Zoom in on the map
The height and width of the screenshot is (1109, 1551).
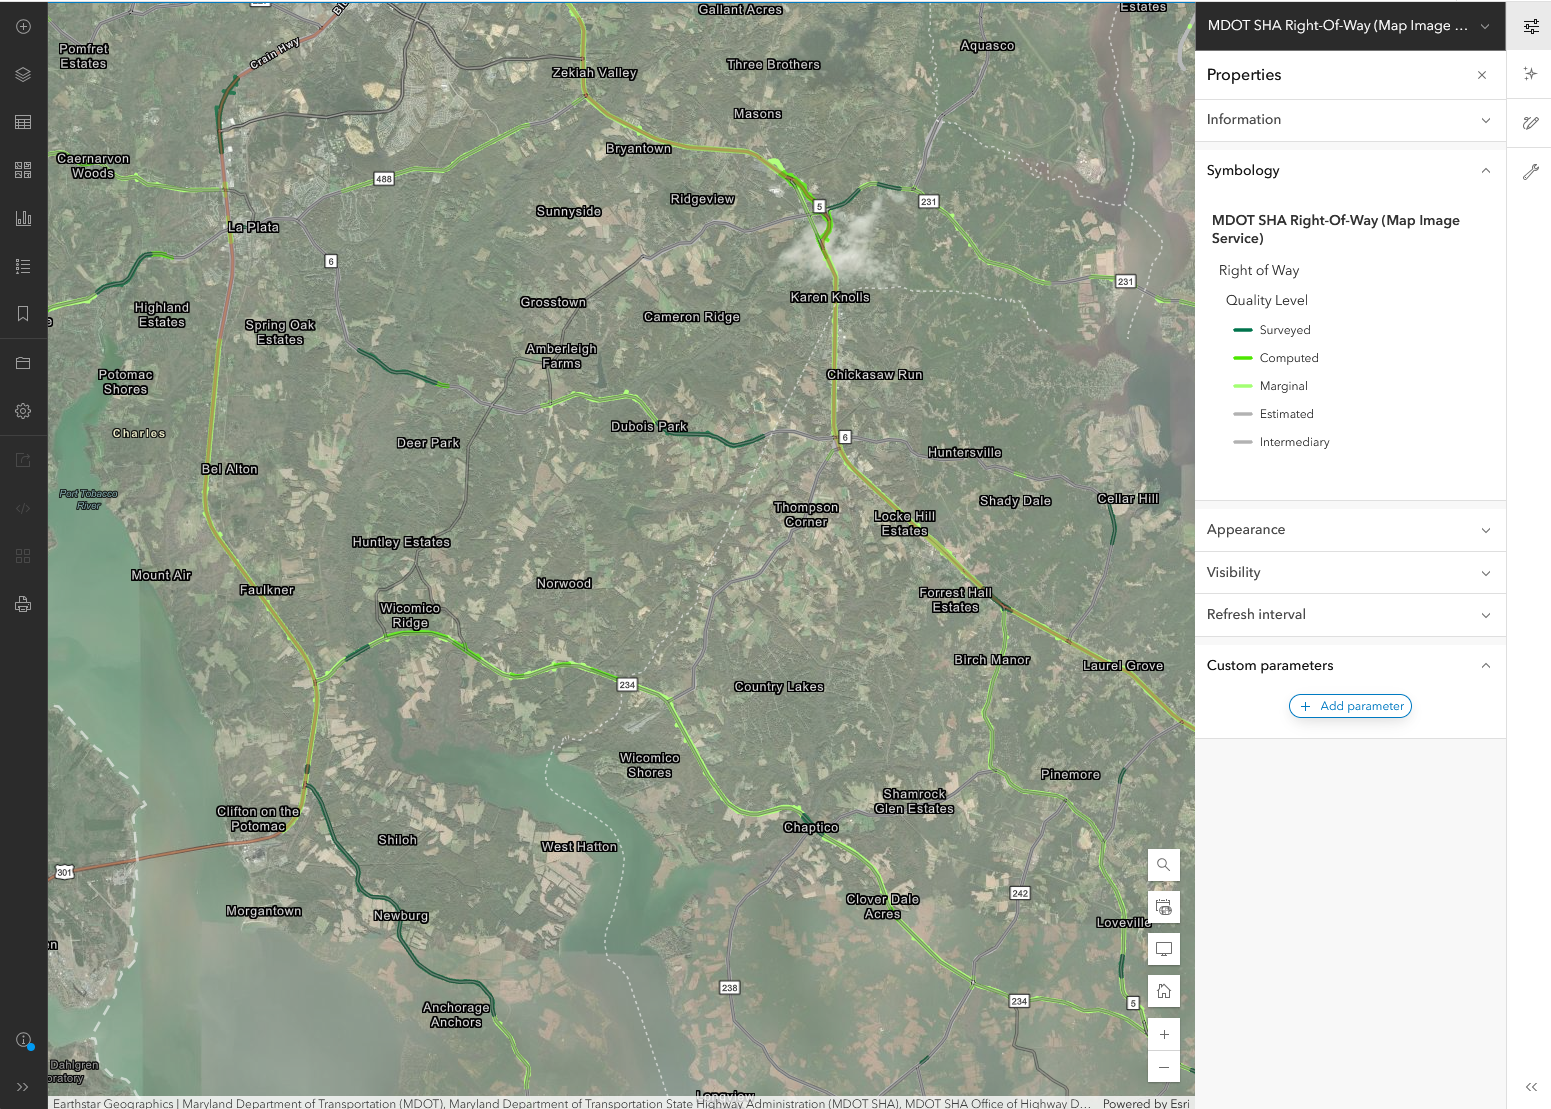pyautogui.click(x=1163, y=1034)
